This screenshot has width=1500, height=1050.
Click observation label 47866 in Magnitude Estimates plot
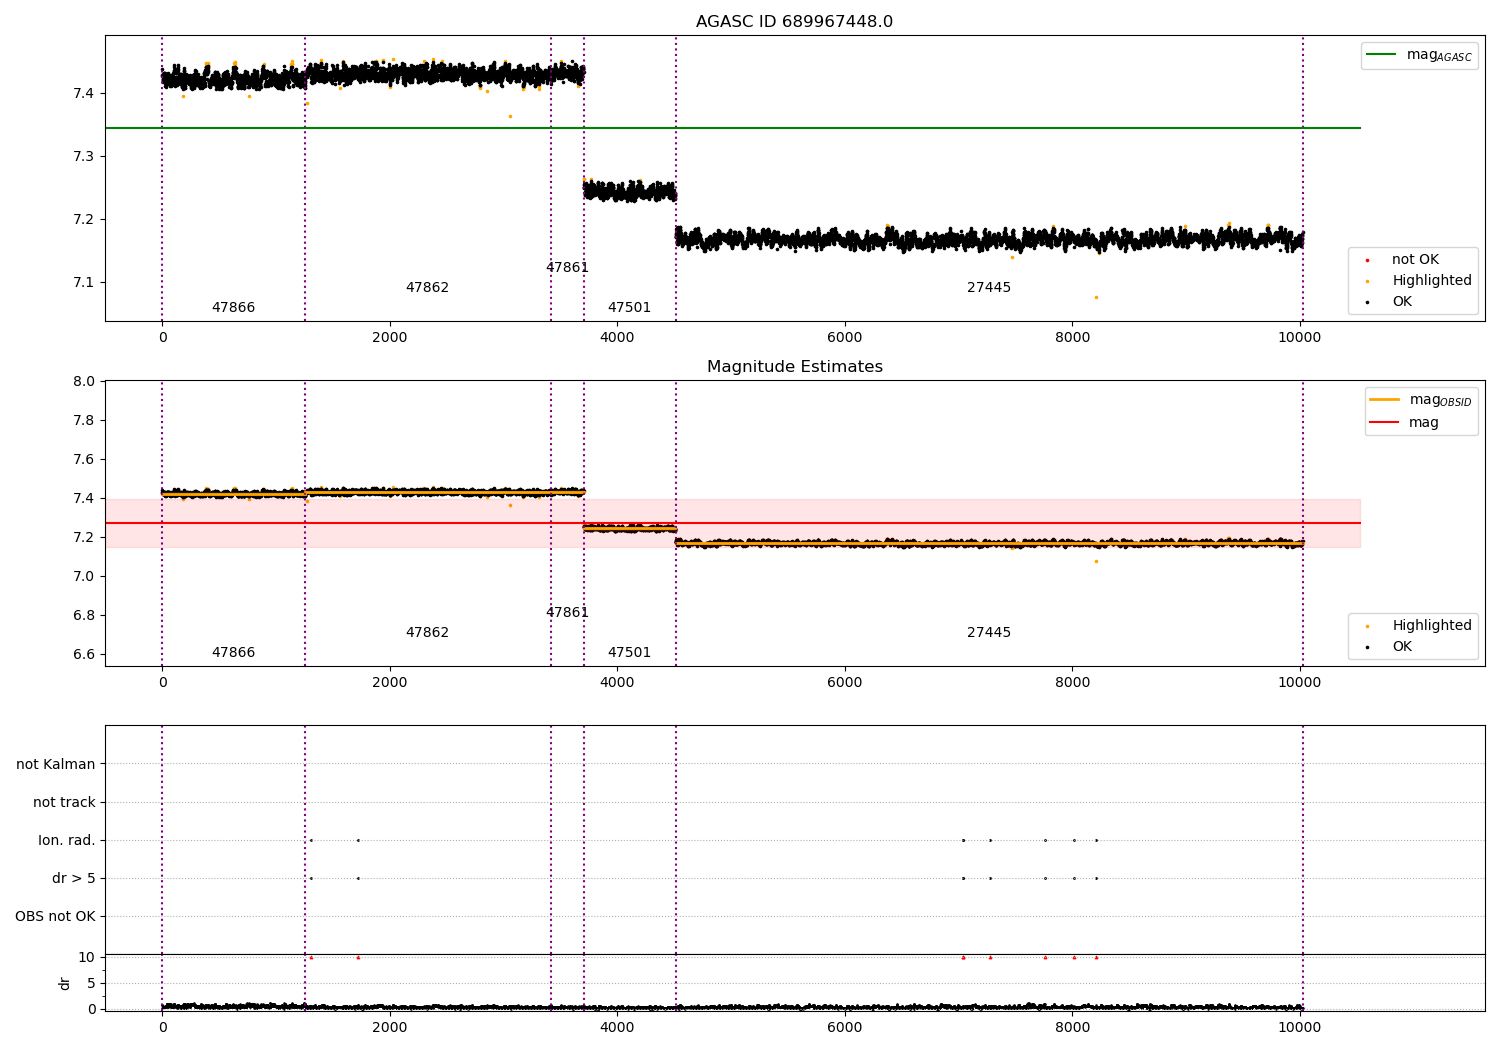pyautogui.click(x=233, y=653)
